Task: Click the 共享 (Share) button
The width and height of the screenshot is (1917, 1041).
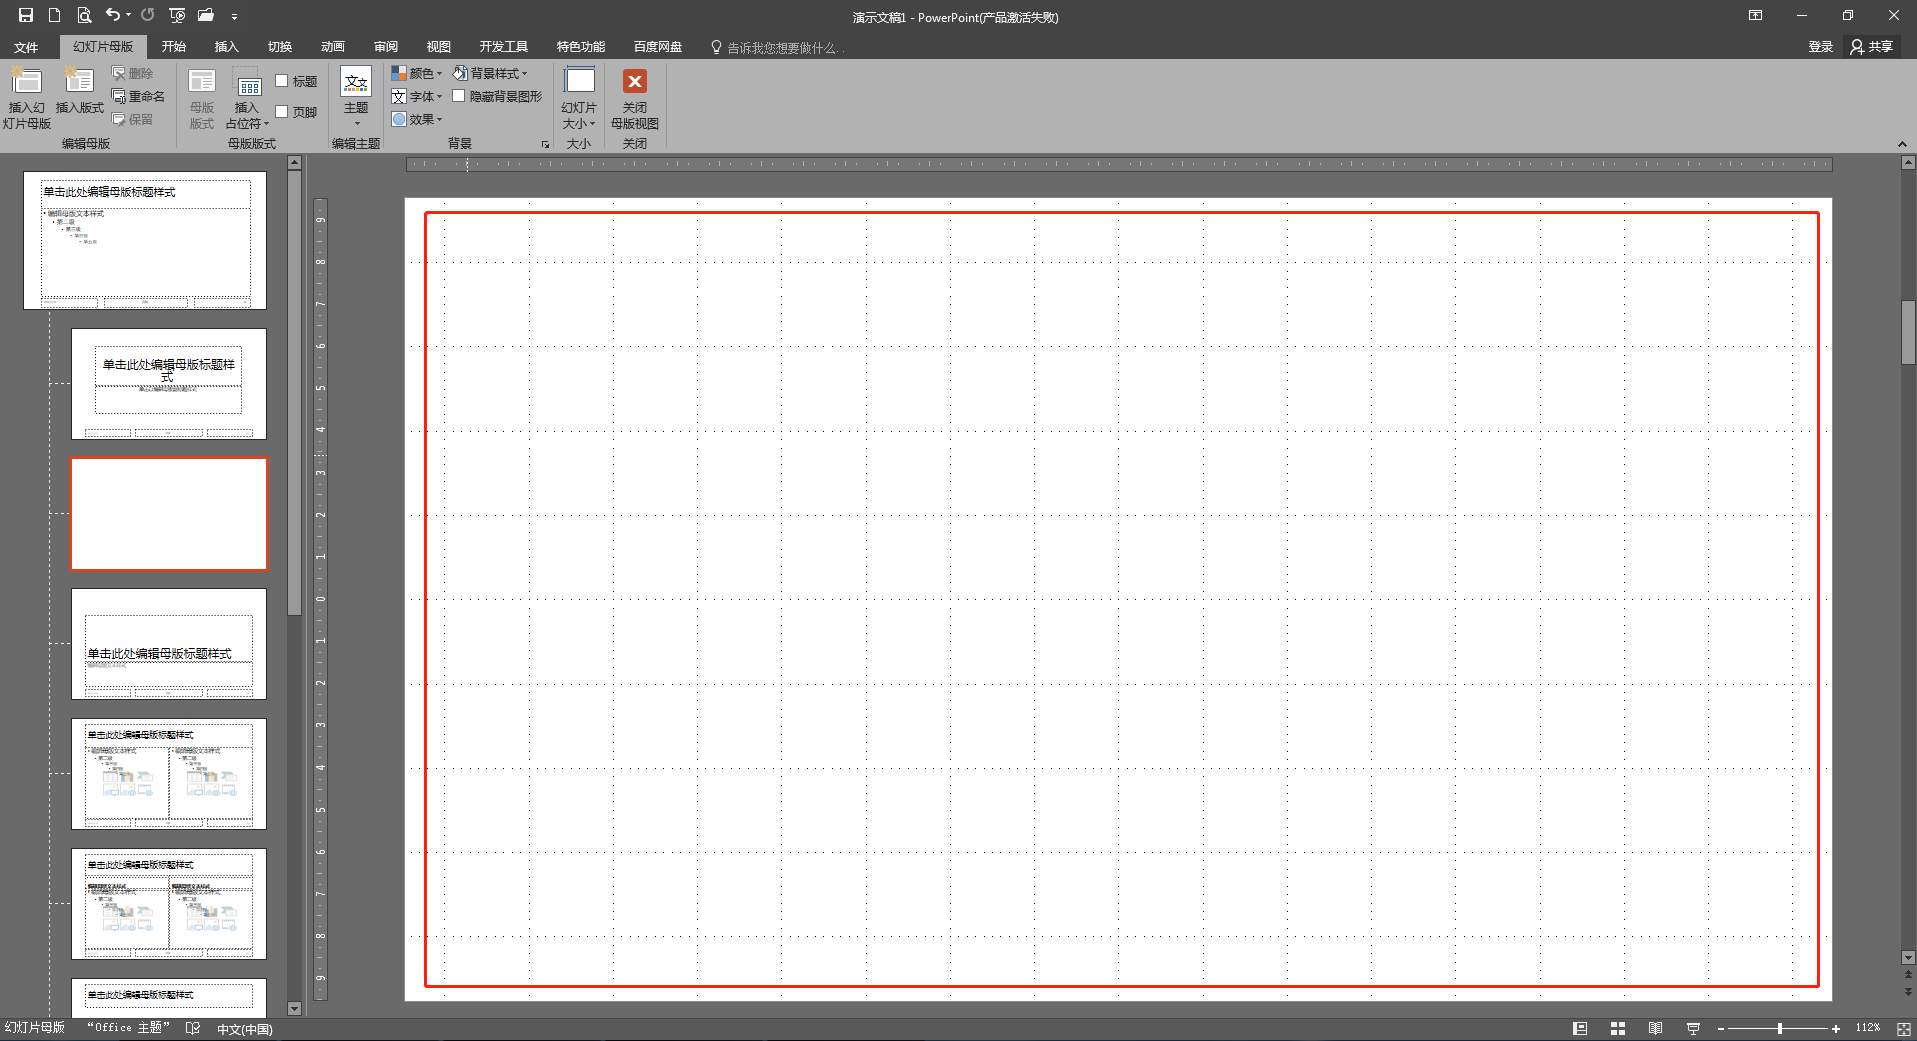Action: coord(1872,47)
